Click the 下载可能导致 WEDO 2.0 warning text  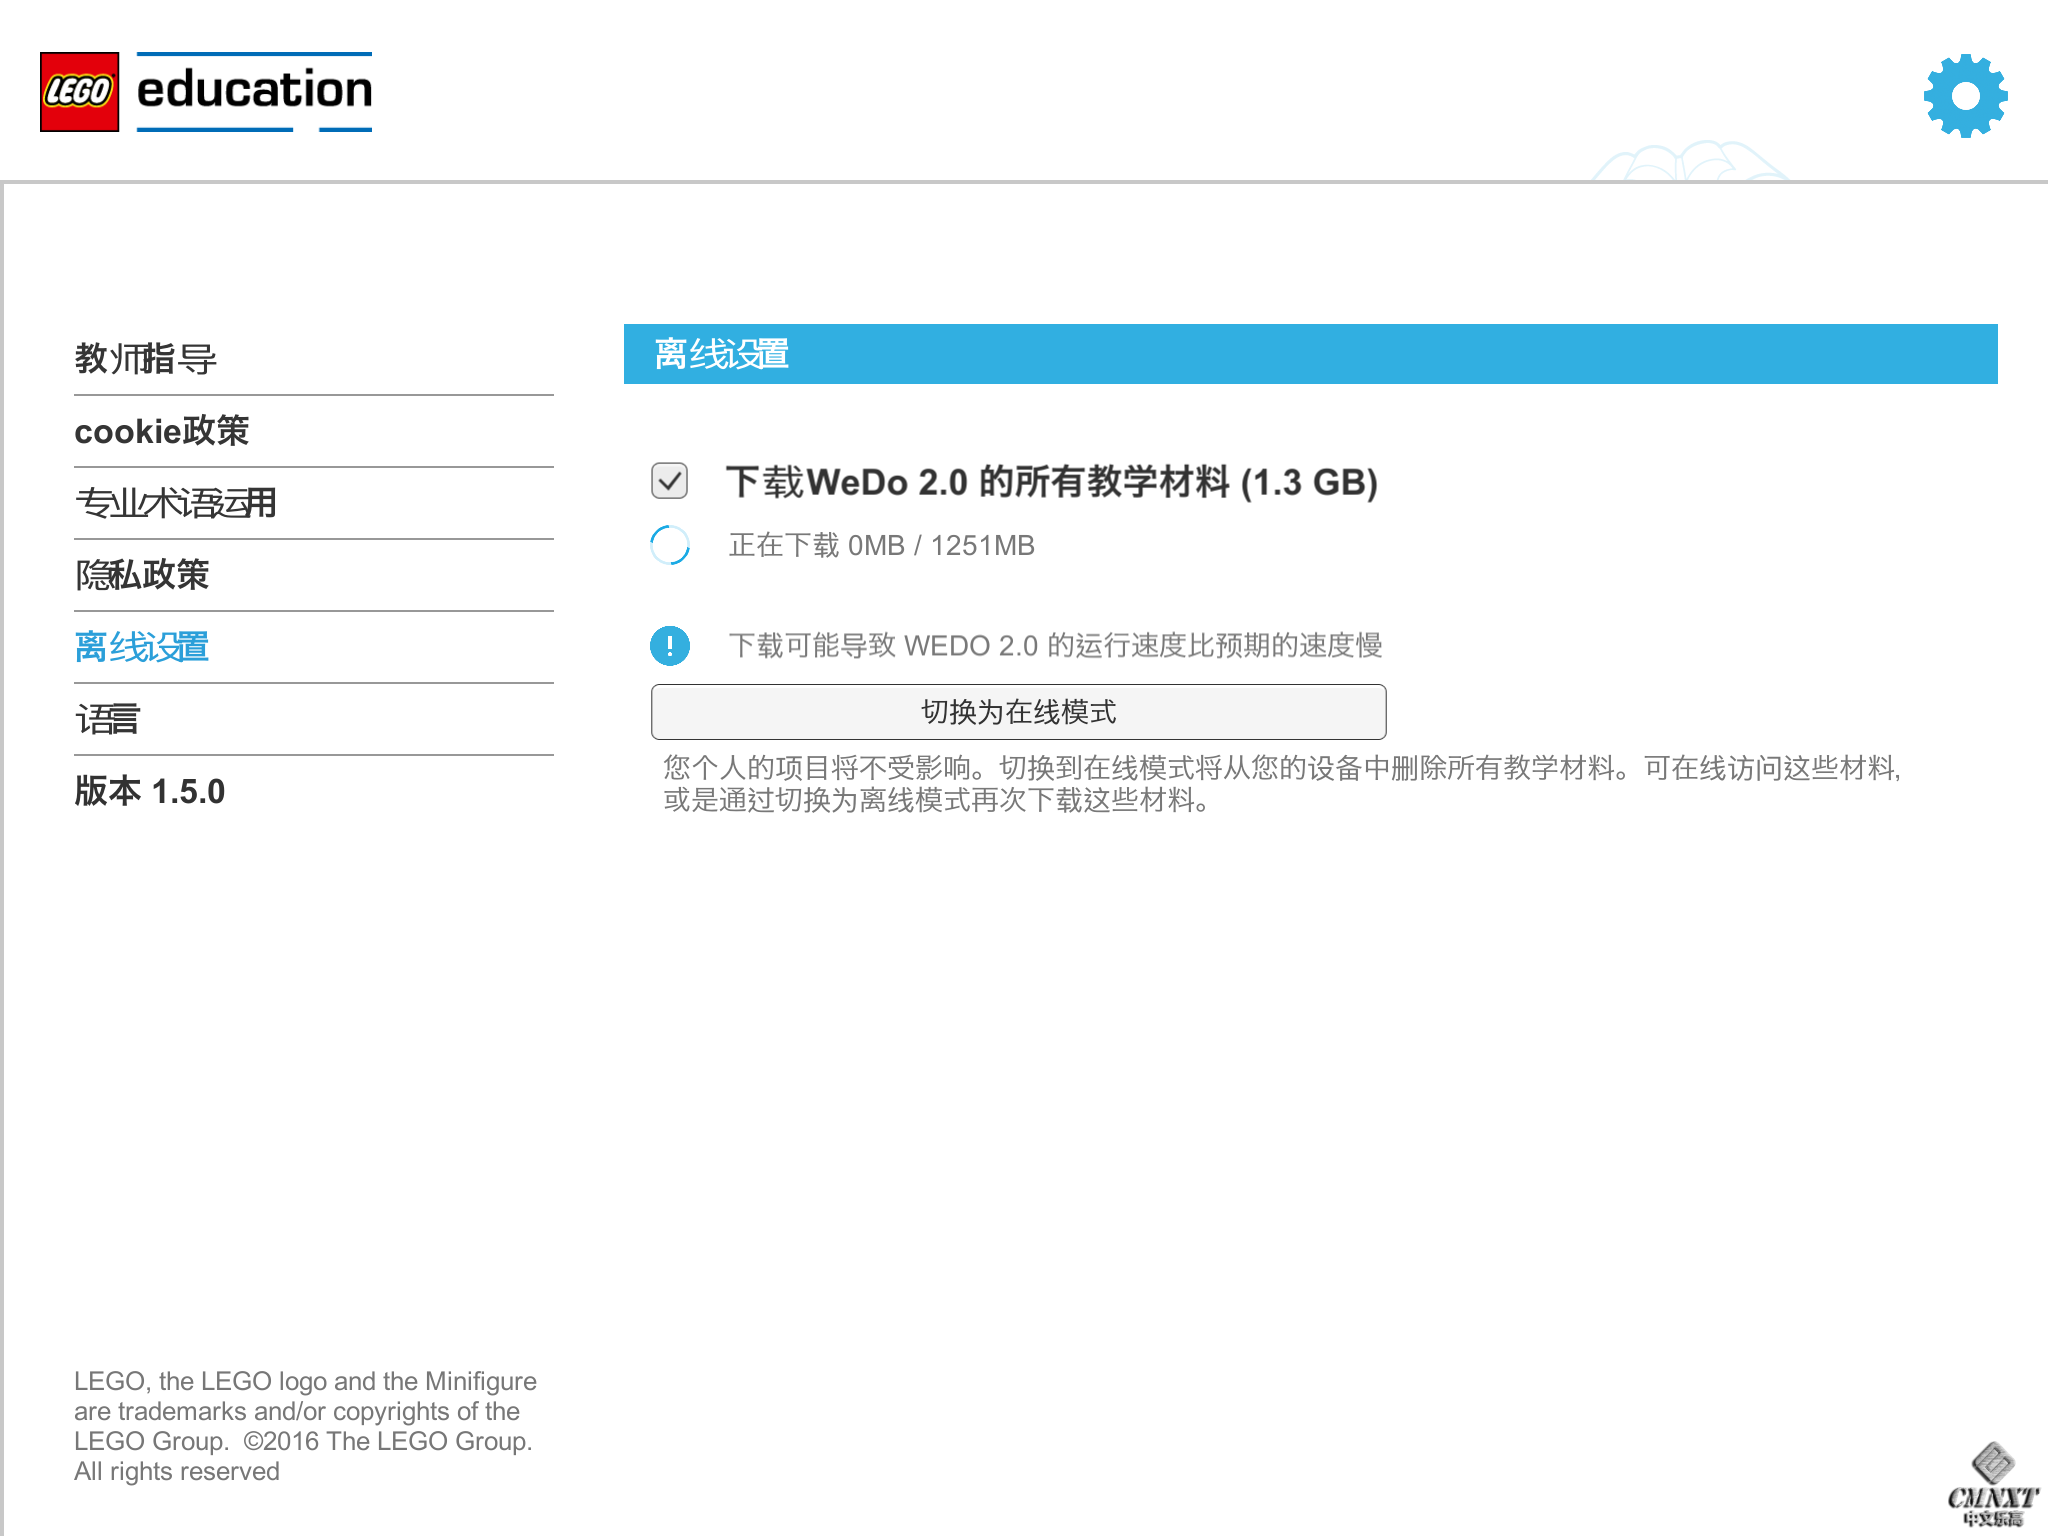point(1055,645)
